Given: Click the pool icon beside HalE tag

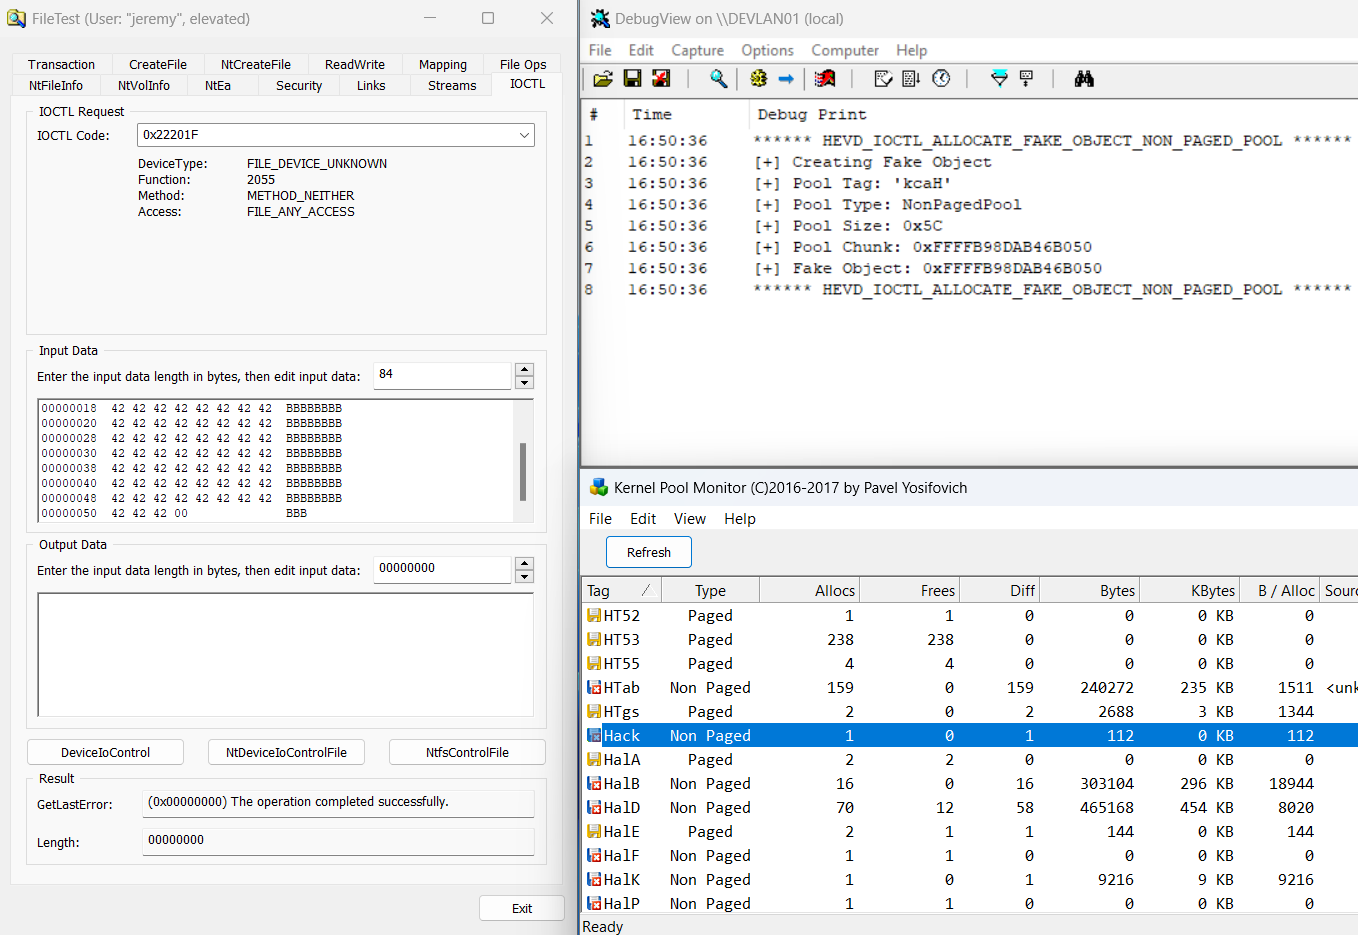Looking at the screenshot, I should [x=594, y=831].
